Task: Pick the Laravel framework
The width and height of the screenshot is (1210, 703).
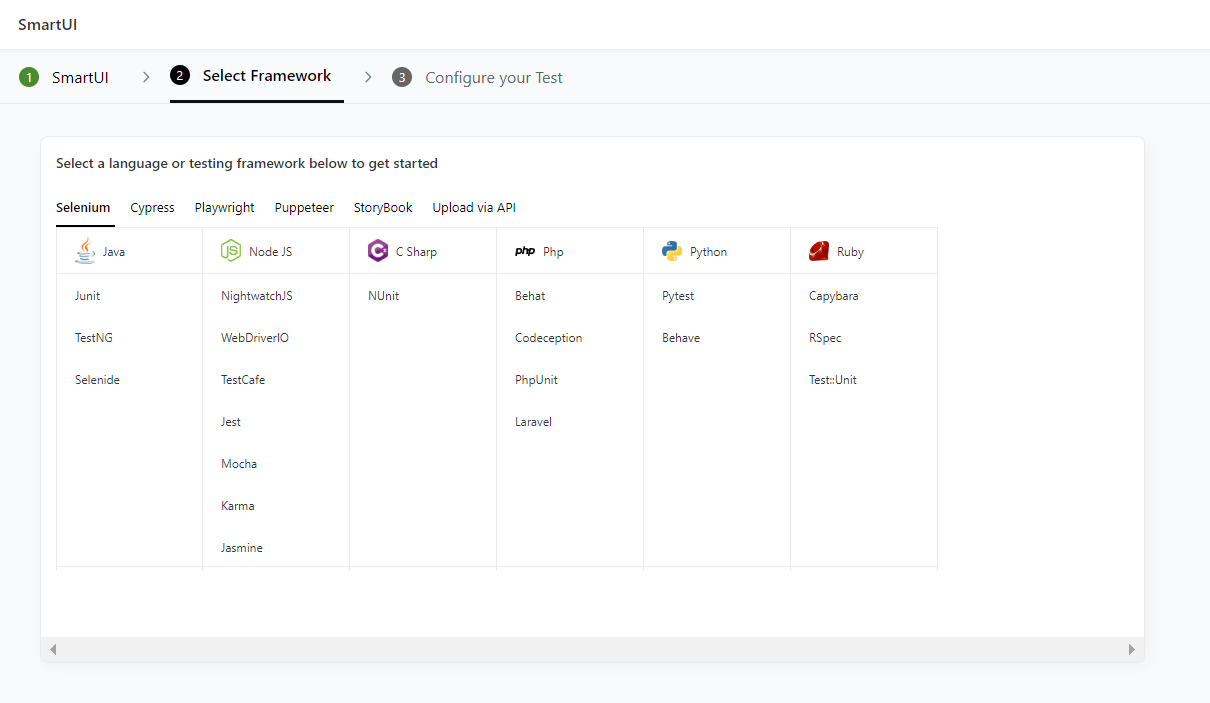Action: click(534, 422)
